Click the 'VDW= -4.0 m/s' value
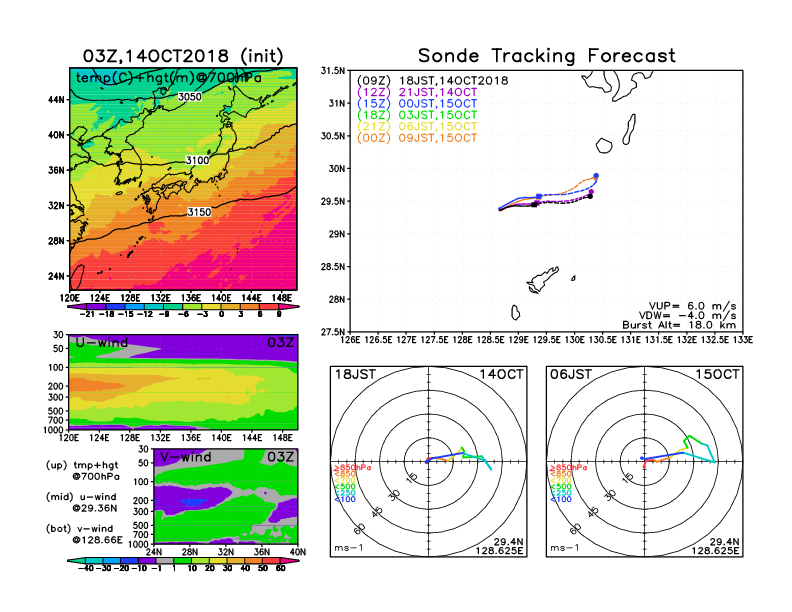 click(687, 316)
